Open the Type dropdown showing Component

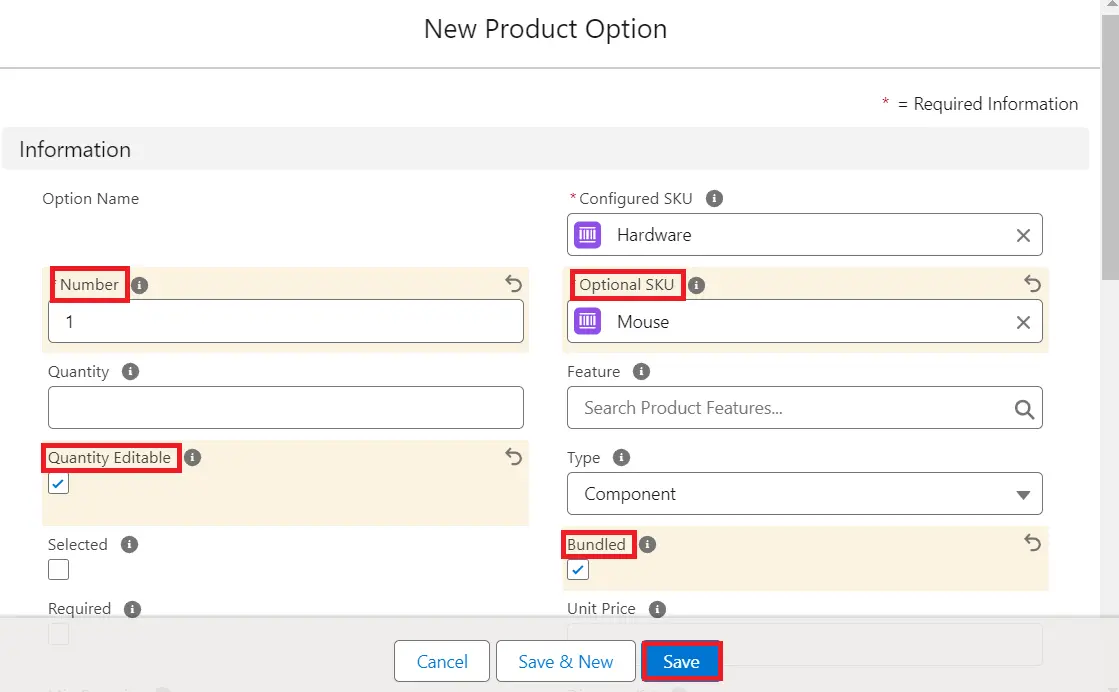[x=804, y=494]
